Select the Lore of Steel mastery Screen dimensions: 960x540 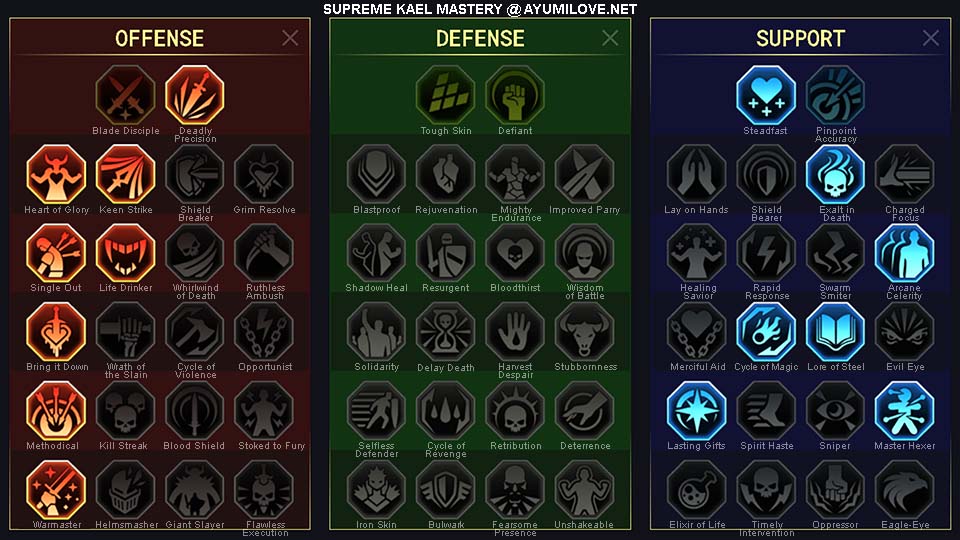835,332
